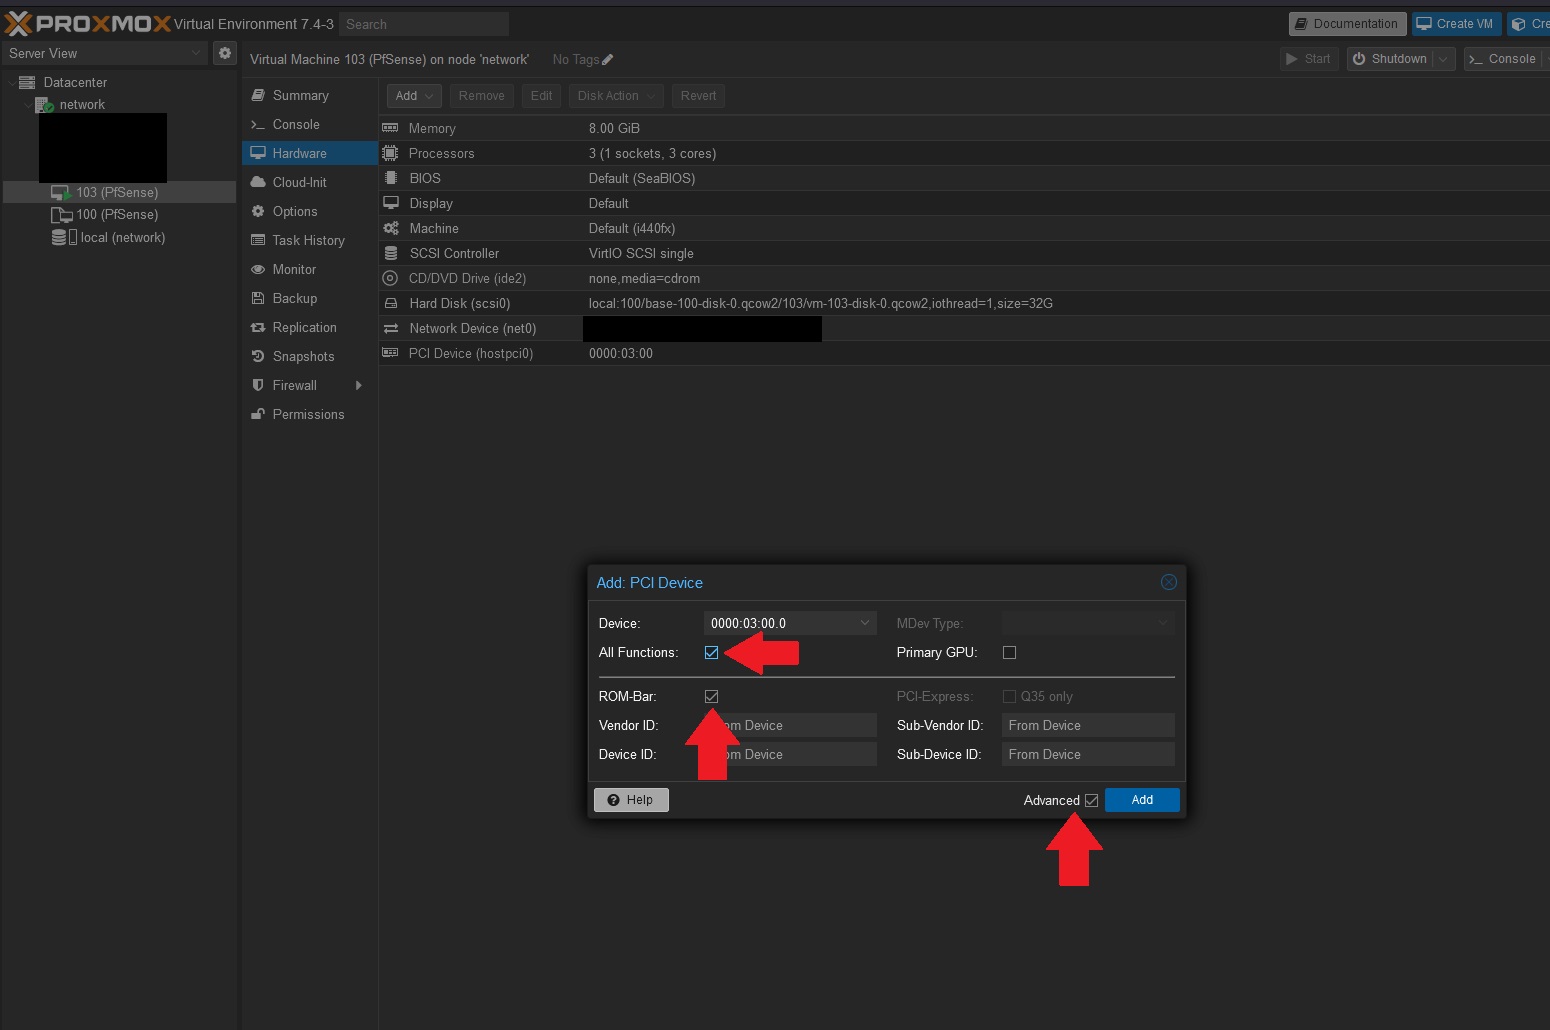Image resolution: width=1550 pixels, height=1030 pixels.
Task: Select the Hardware tab
Action: click(310, 153)
